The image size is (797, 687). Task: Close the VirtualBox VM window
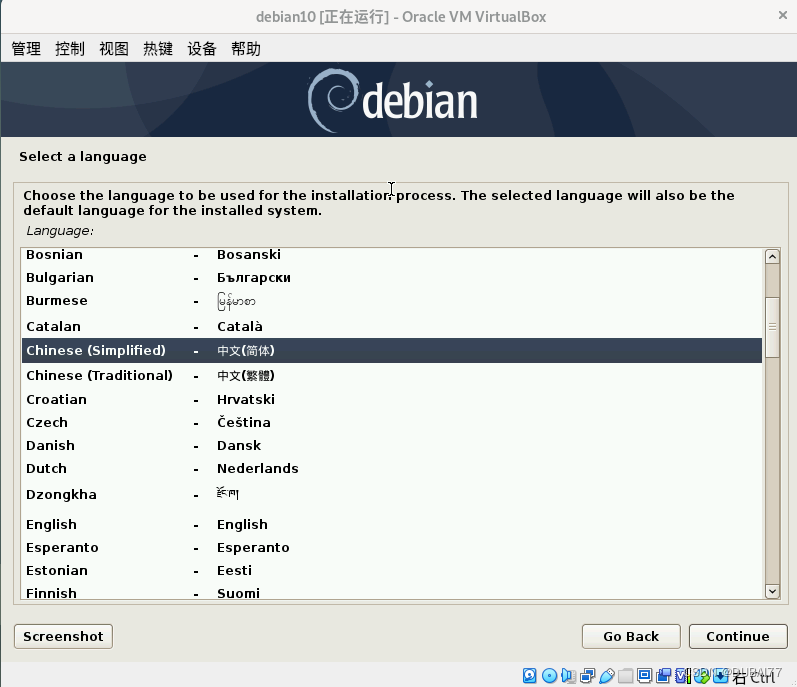(x=783, y=16)
